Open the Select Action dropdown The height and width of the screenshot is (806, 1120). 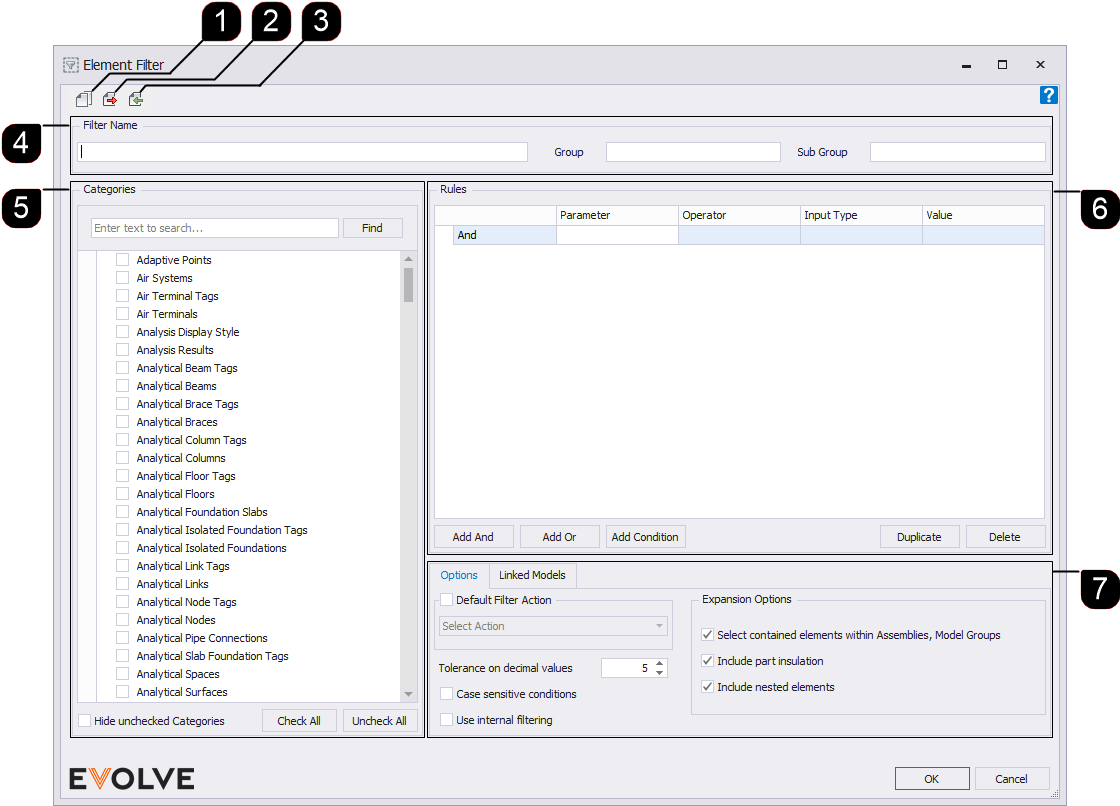tap(554, 626)
